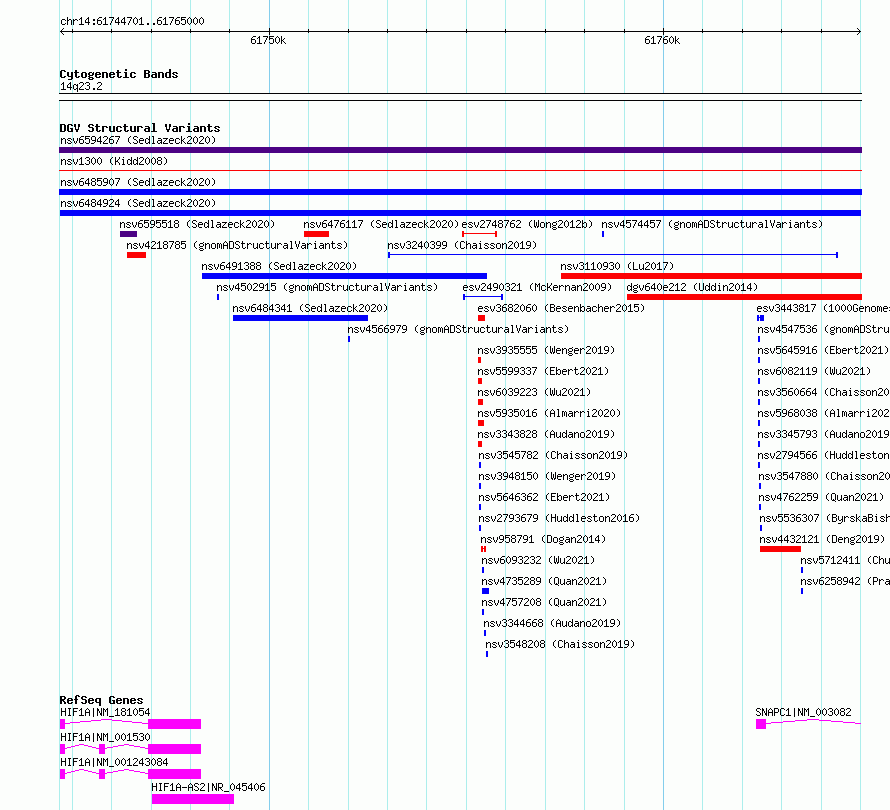Click the esv3443817 1000Genomes variant label

pos(822,308)
